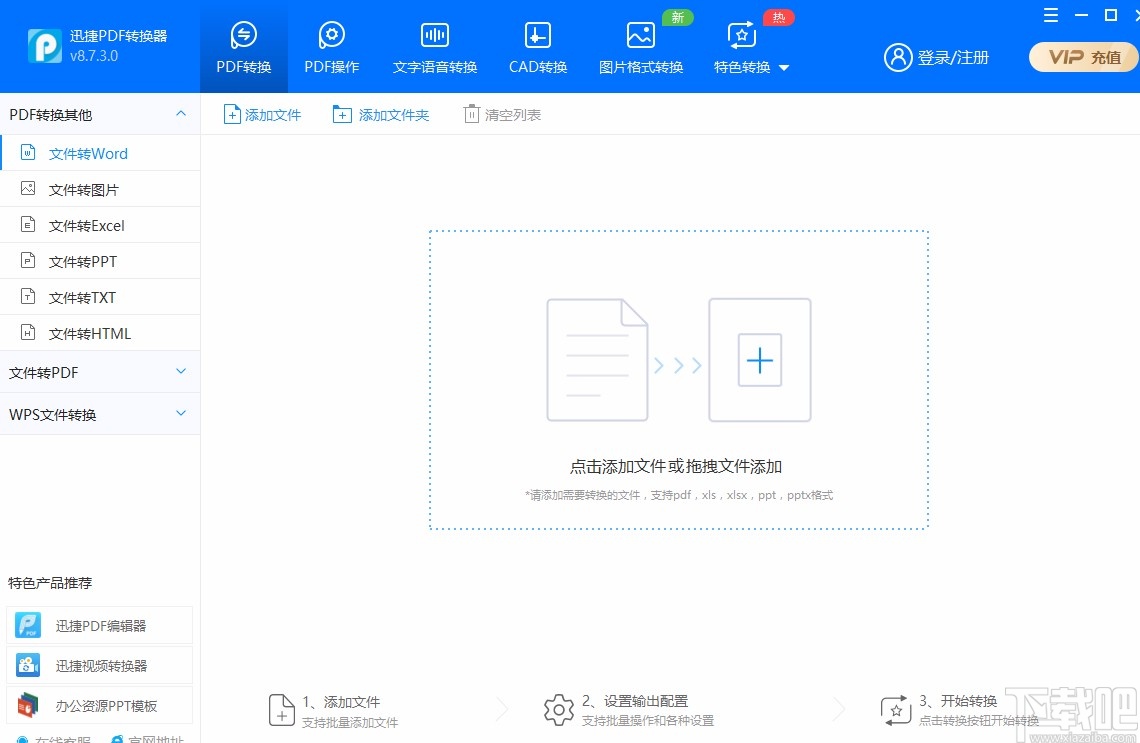Clear the file list with 清空列表
Screen dimensions: 1140x743
pyautogui.click(x=502, y=114)
